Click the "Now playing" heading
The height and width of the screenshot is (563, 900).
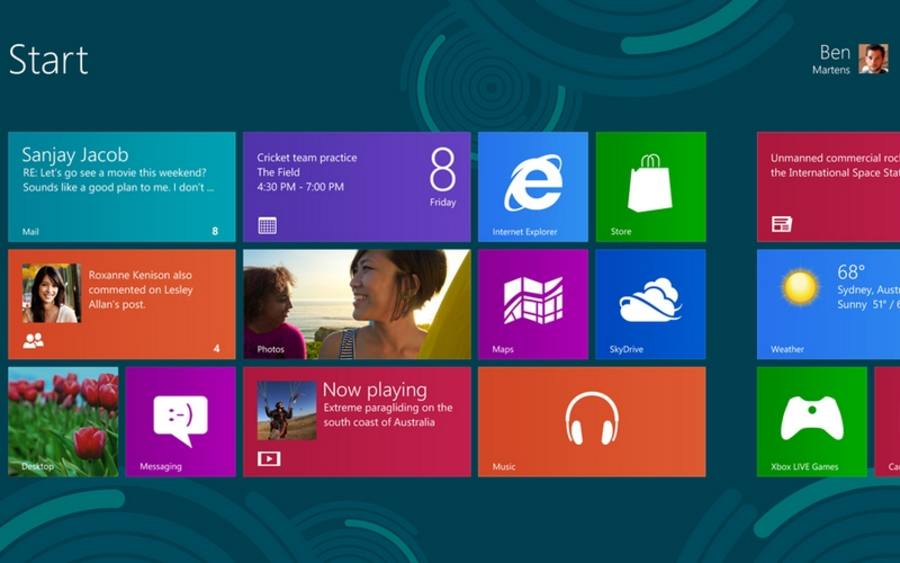click(x=375, y=390)
